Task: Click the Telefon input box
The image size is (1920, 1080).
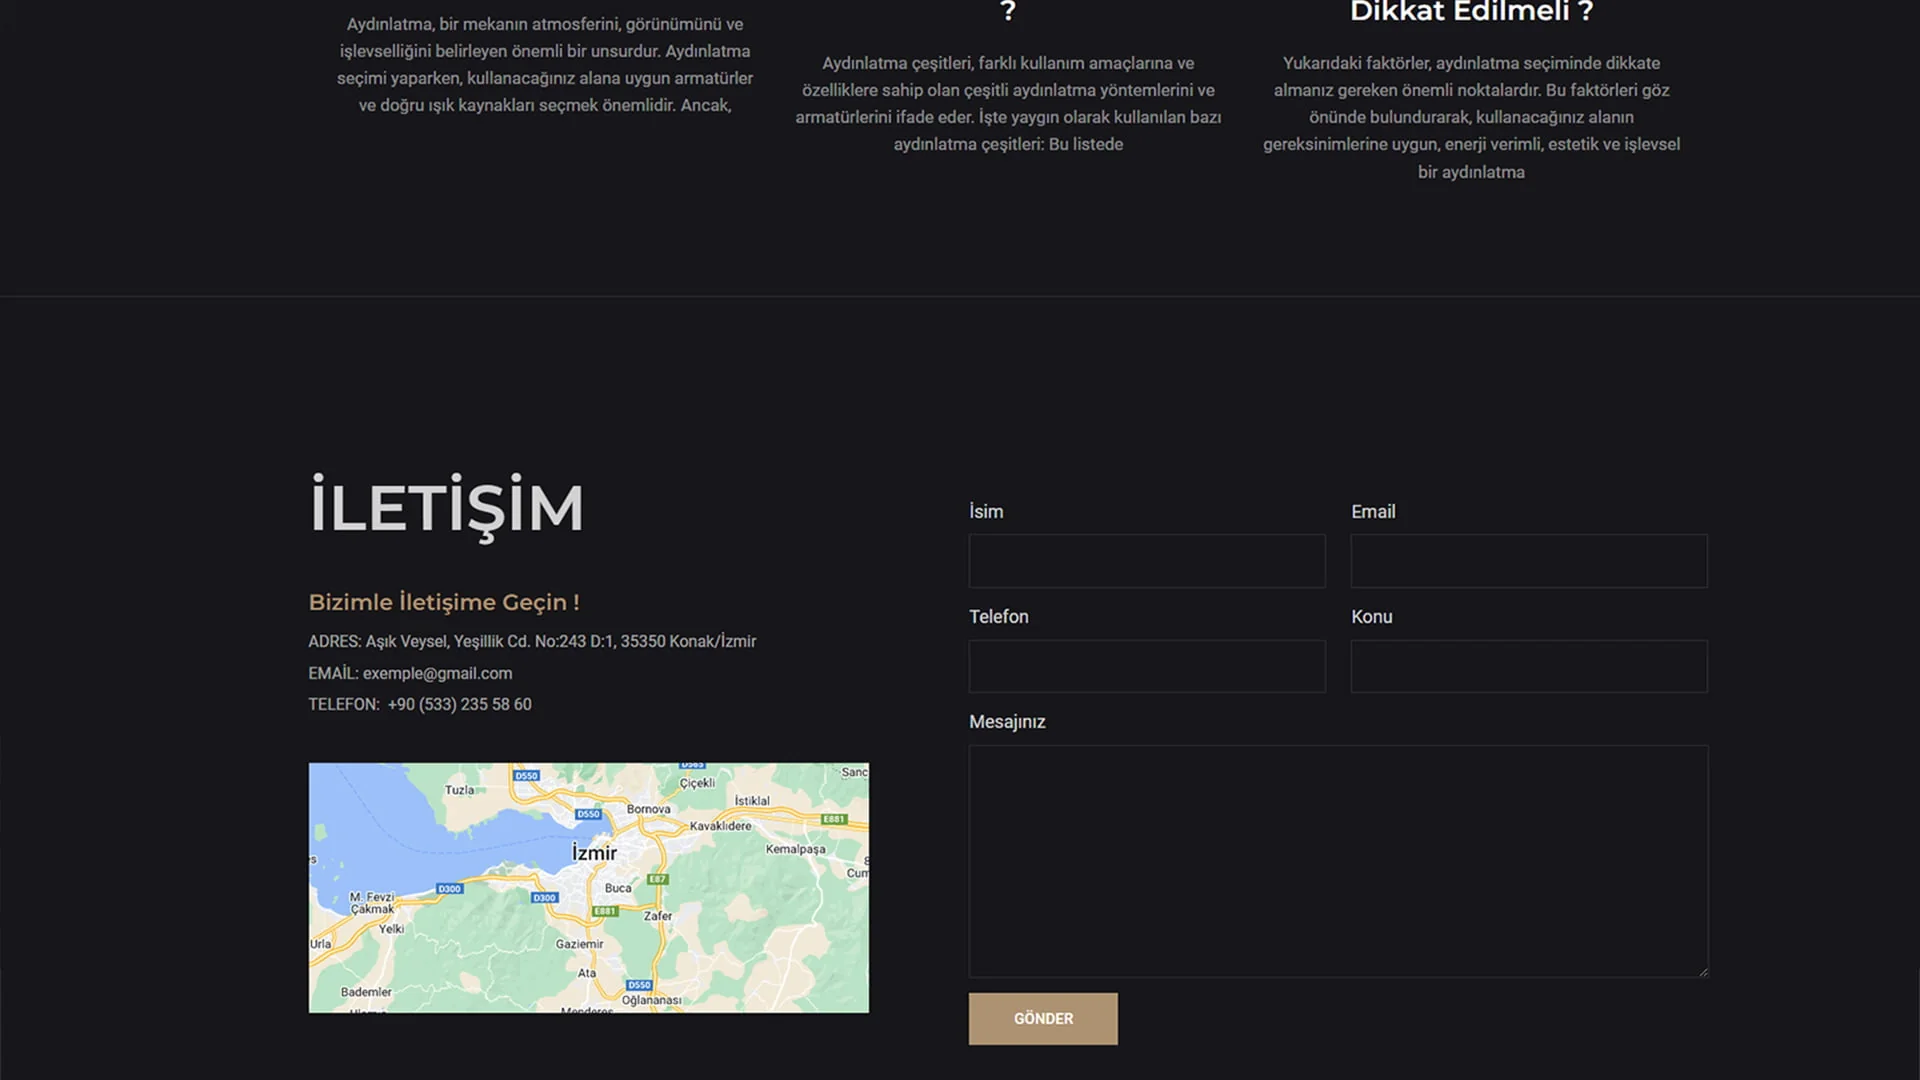Action: tap(1146, 666)
